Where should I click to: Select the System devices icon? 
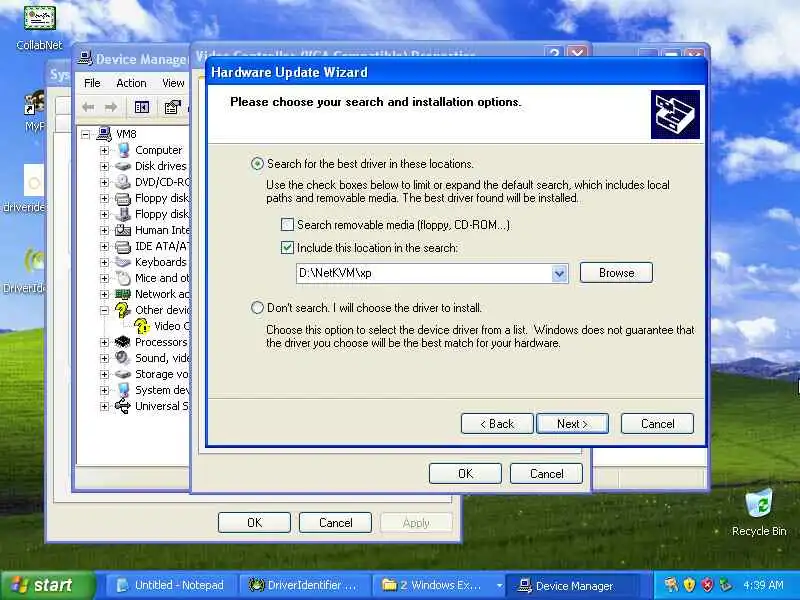pyautogui.click(x=123, y=390)
